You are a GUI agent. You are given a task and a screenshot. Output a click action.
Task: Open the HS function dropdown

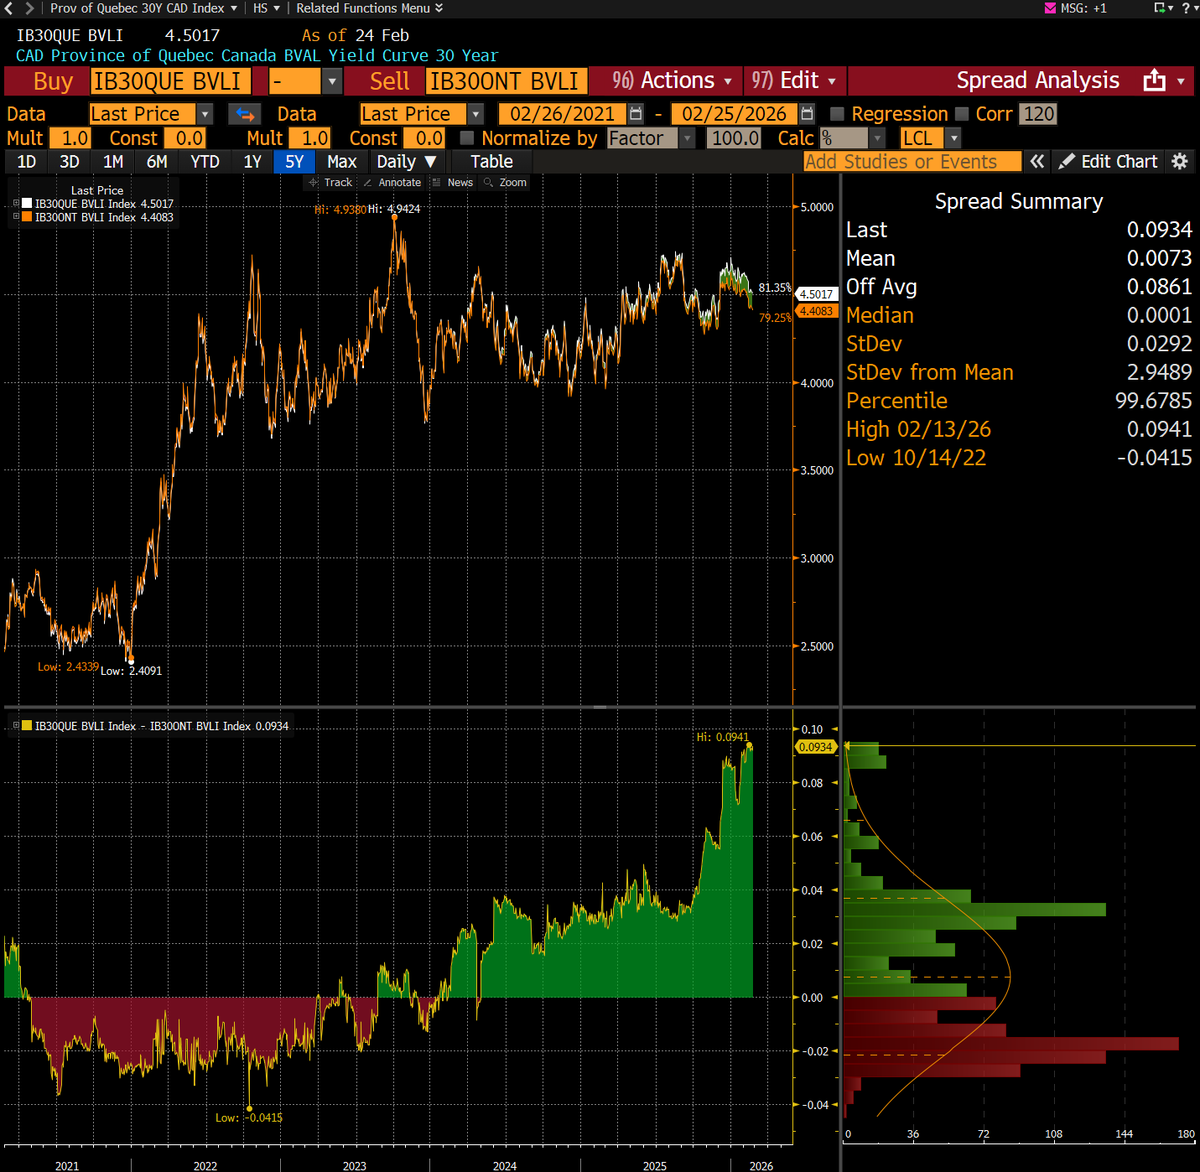(267, 8)
